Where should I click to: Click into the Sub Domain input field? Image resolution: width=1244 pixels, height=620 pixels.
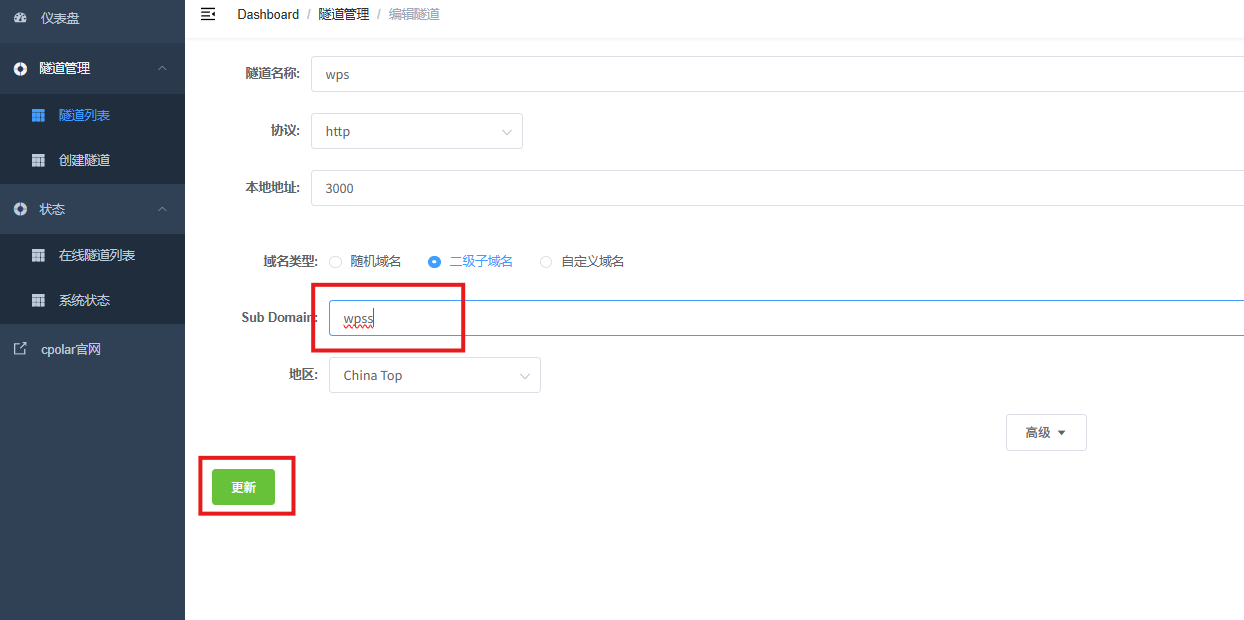(x=780, y=318)
